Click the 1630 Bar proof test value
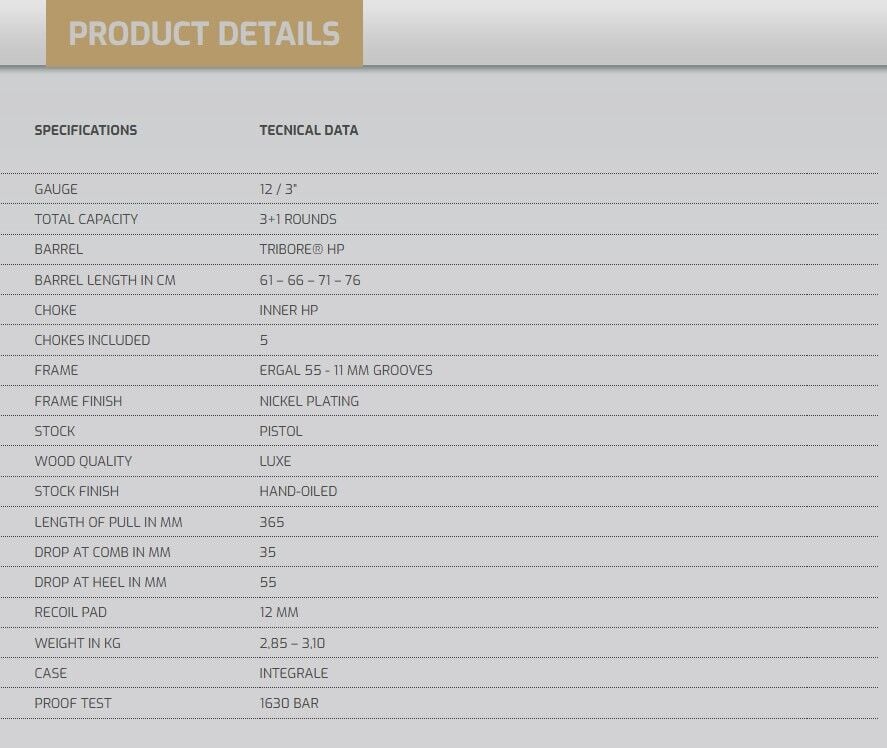Screen dimensions: 887x748 pos(289,703)
